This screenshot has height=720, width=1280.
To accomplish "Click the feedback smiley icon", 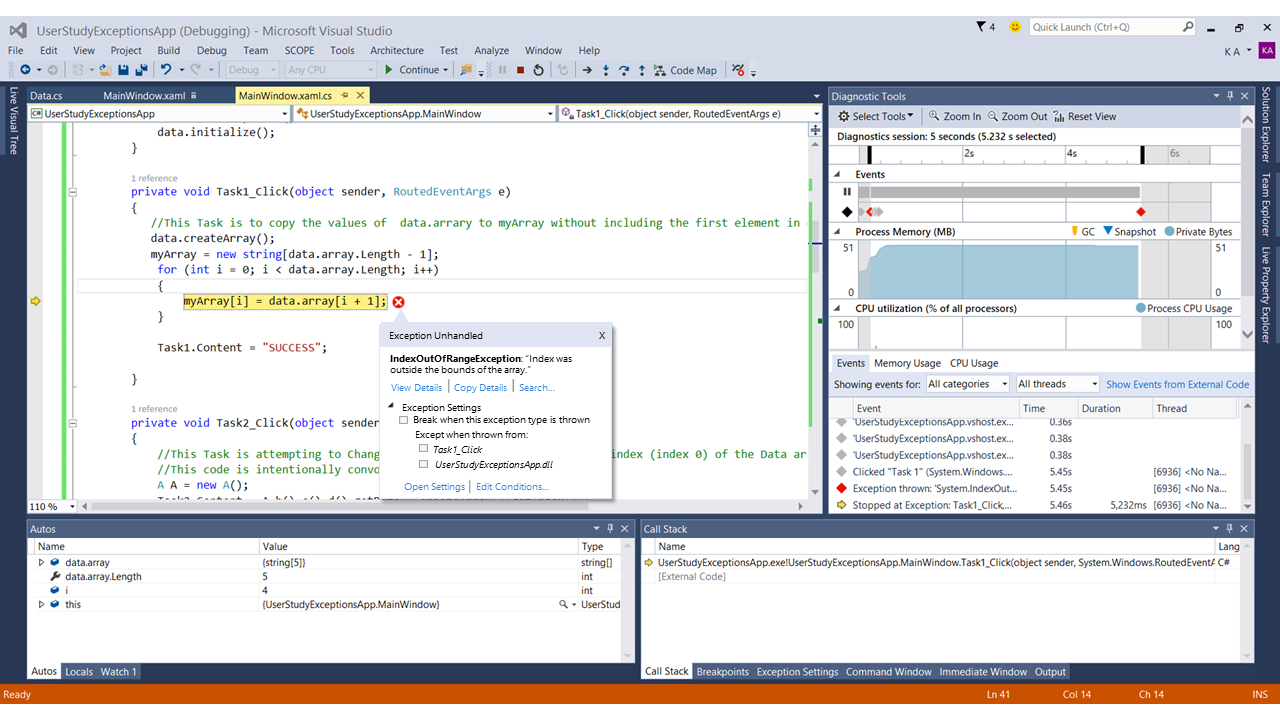I will tap(1015, 27).
